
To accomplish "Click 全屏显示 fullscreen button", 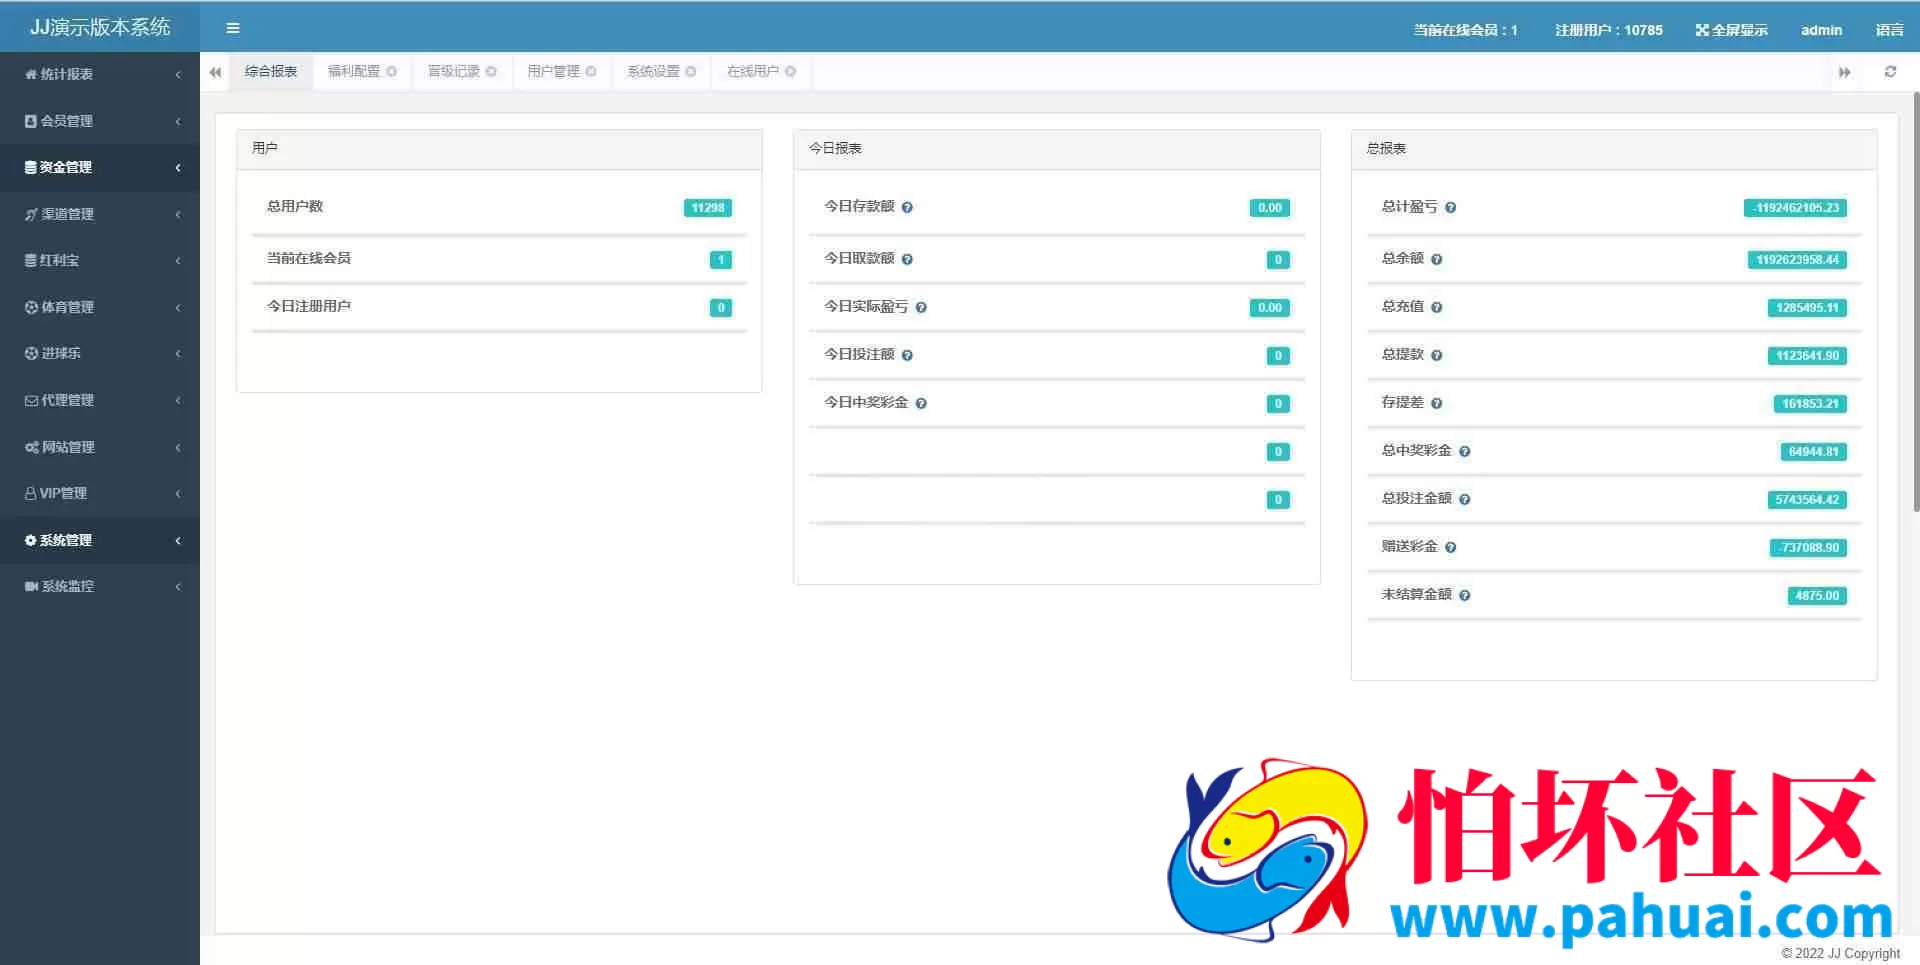I will (x=1731, y=30).
